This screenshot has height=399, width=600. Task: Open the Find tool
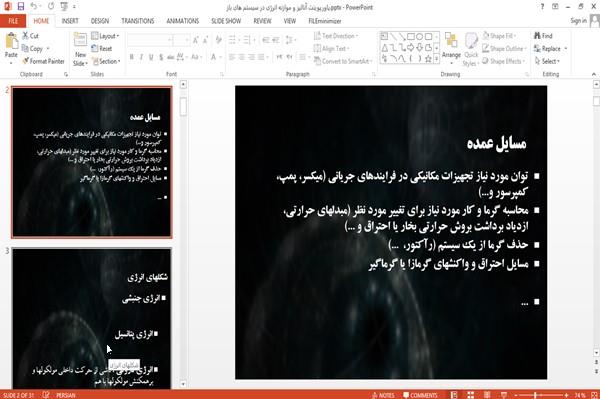coord(543,36)
